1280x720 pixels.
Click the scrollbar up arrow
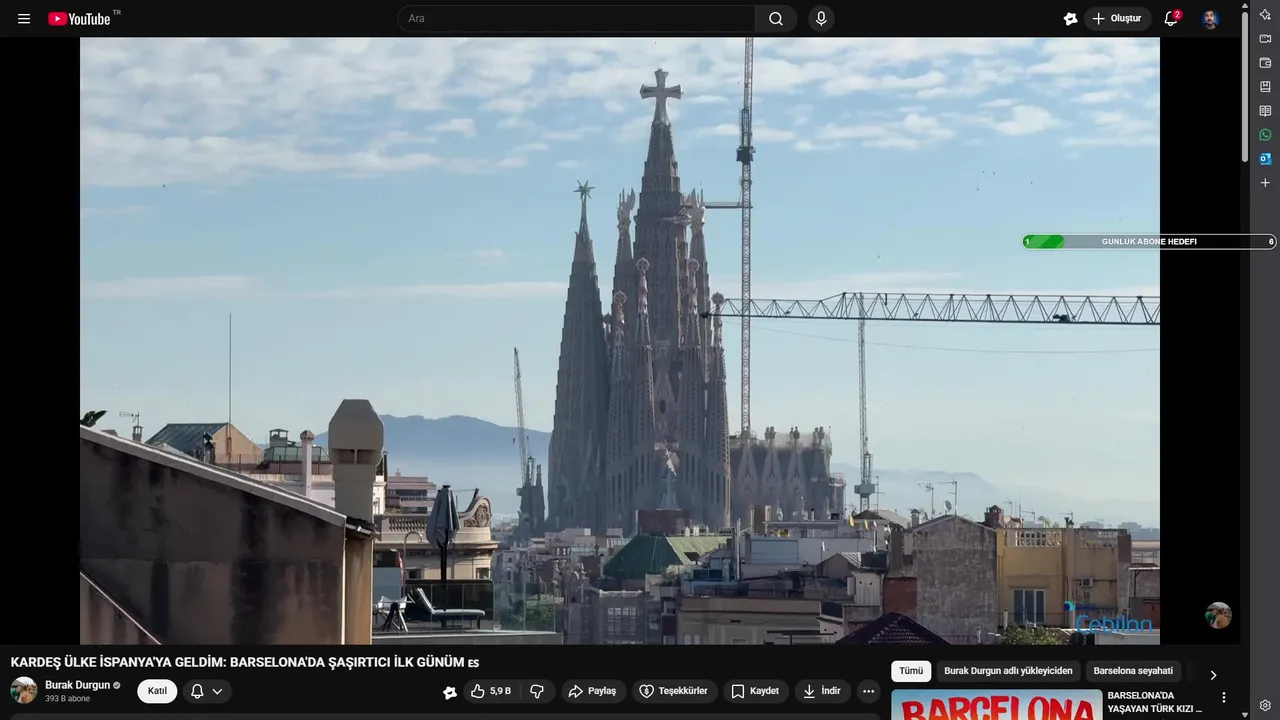[1245, 5]
